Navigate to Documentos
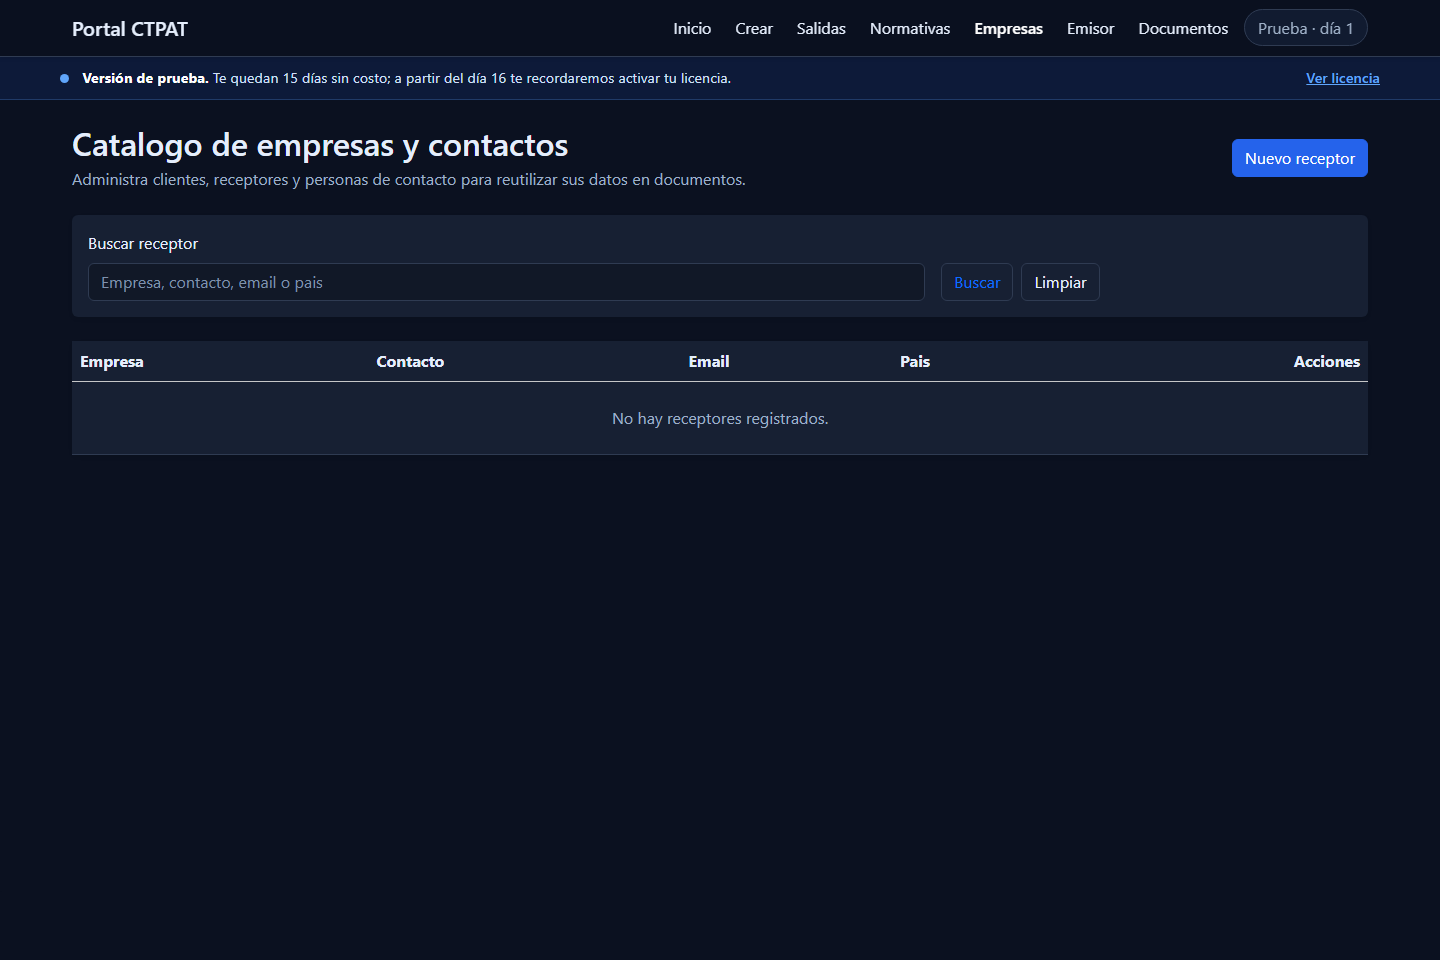This screenshot has height=960, width=1440. [1183, 29]
